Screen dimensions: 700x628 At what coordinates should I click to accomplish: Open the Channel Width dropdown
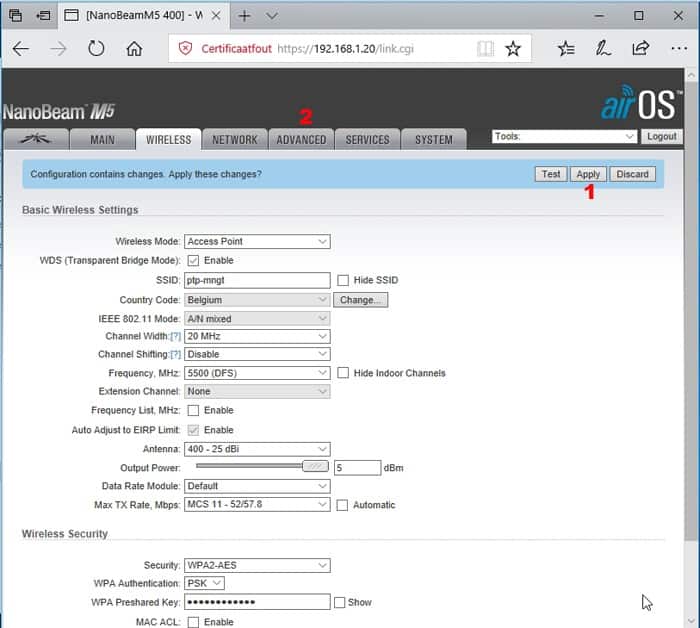point(257,336)
